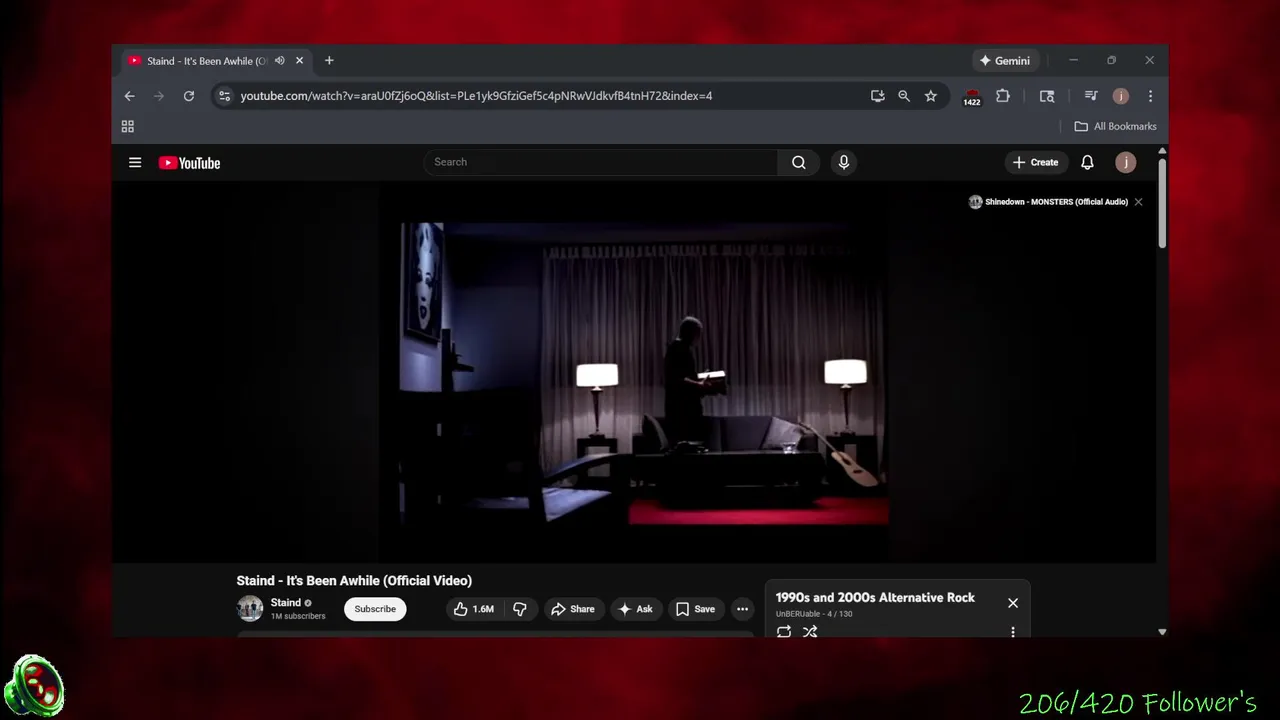This screenshot has height=720, width=1280.
Task: Start voice search with microphone
Action: [844, 162]
